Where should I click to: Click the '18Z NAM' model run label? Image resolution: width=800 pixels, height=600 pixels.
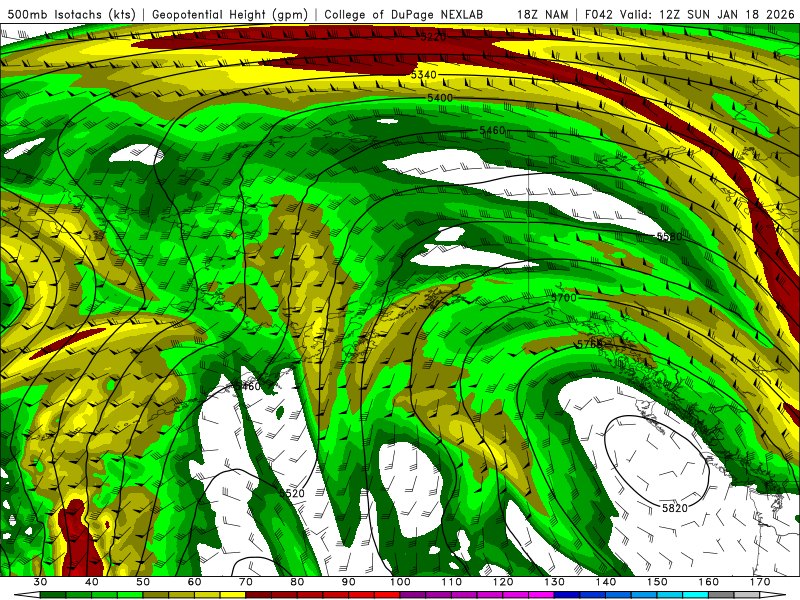542,14
